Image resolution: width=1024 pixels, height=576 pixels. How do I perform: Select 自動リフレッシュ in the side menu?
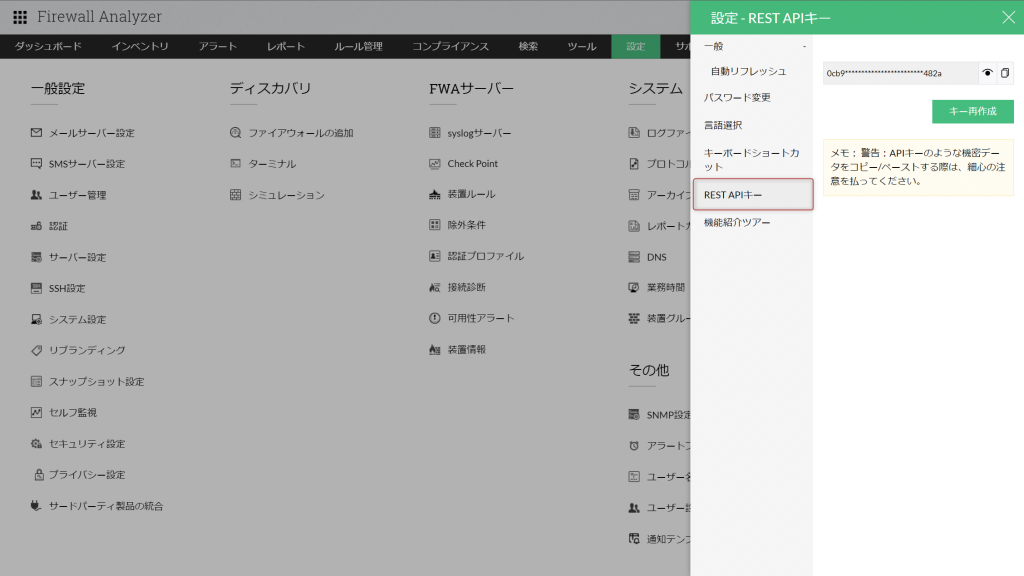(748, 71)
